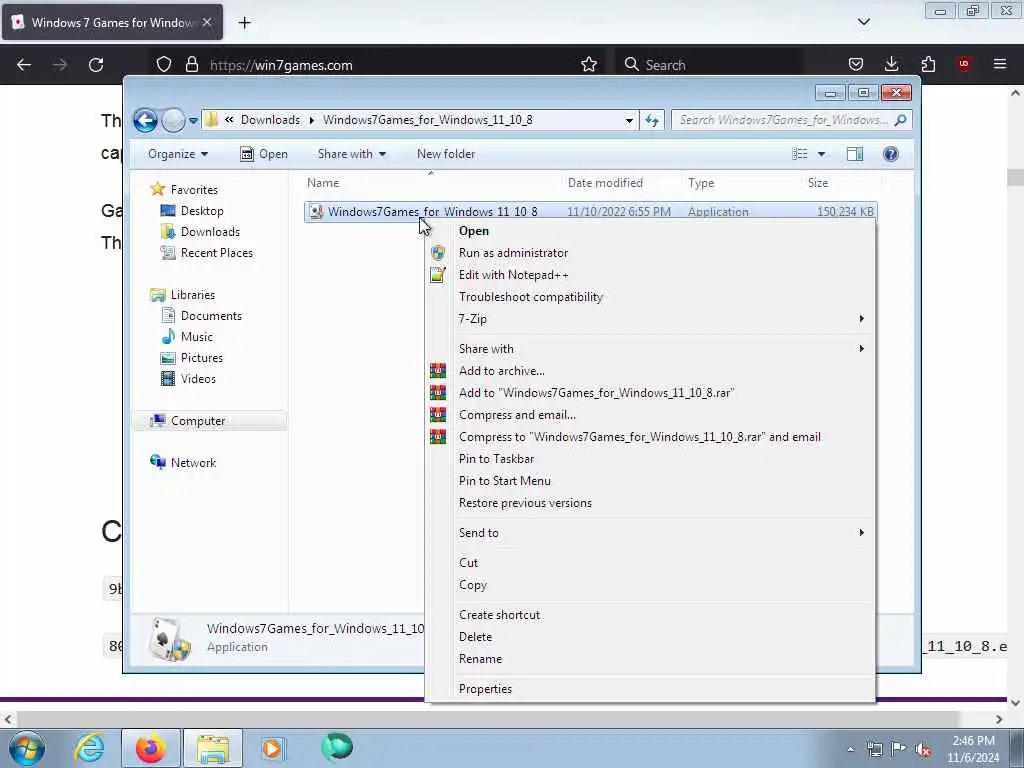1024x768 pixels.
Task: Expand the address bar history dropdown
Action: 629,120
